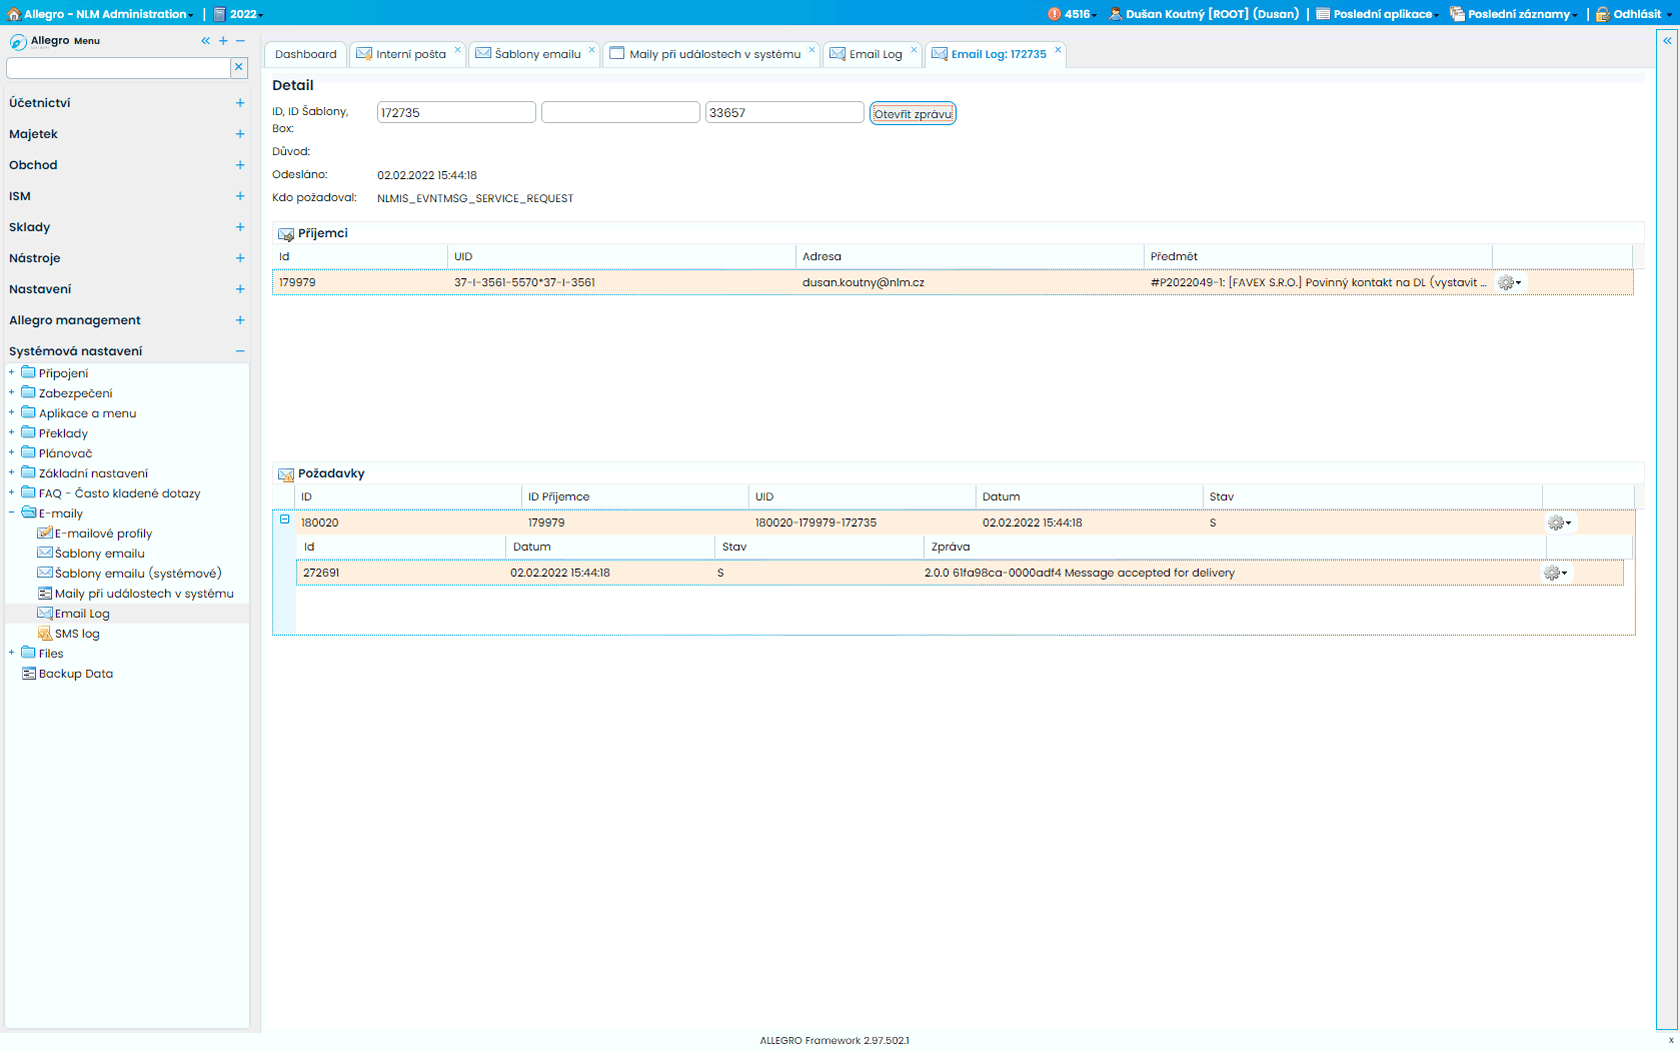Open E-mailové profily in the tree
The height and width of the screenshot is (1050, 1680).
pyautogui.click(x=103, y=534)
